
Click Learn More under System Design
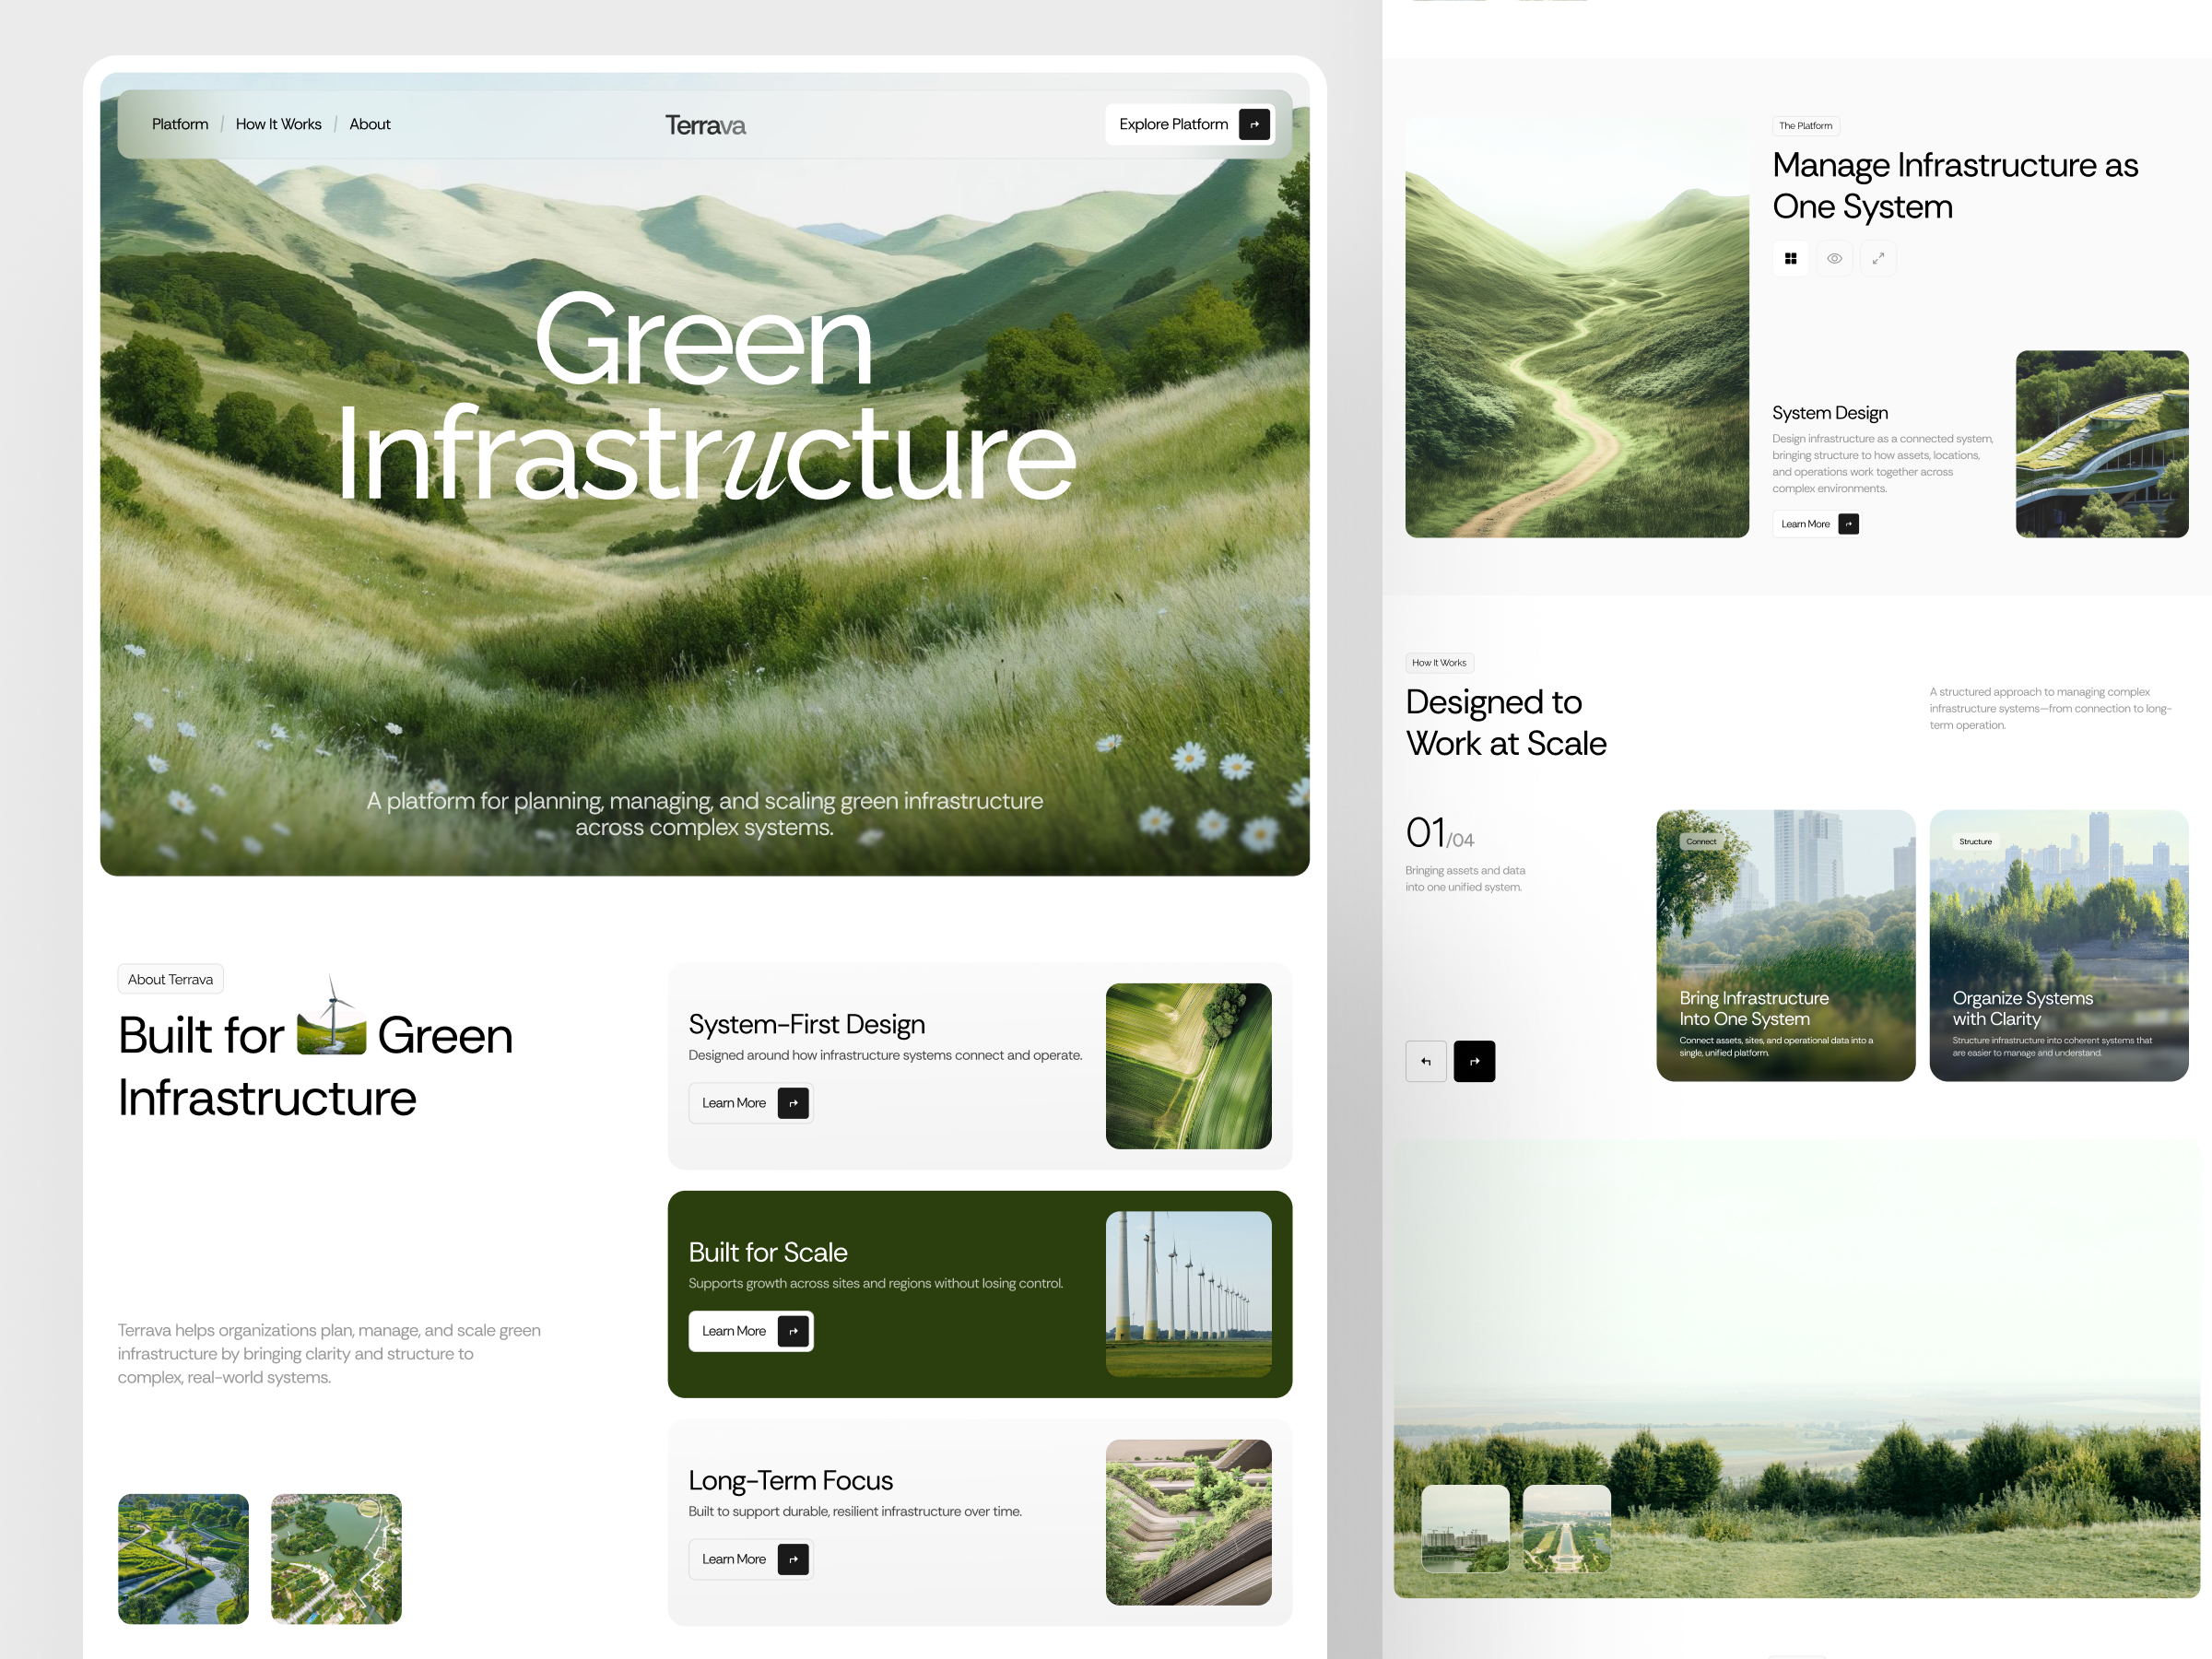(x=1816, y=524)
